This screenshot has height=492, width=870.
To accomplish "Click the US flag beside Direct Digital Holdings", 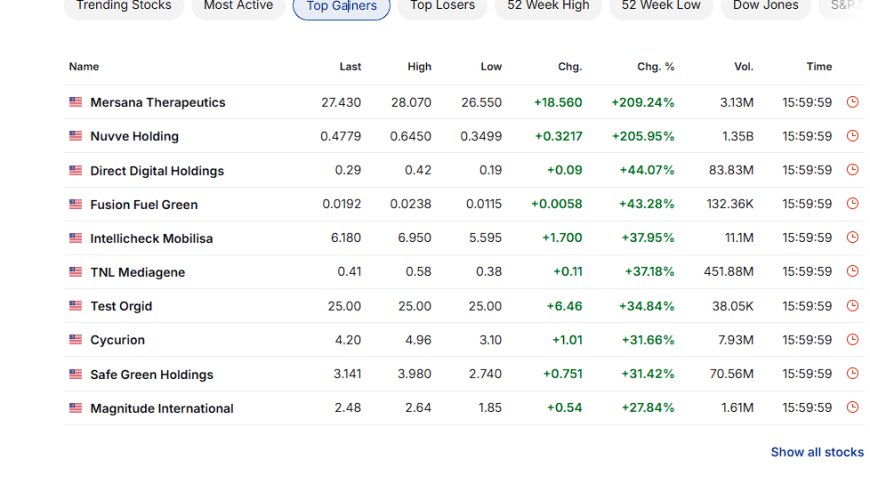I will point(75,170).
